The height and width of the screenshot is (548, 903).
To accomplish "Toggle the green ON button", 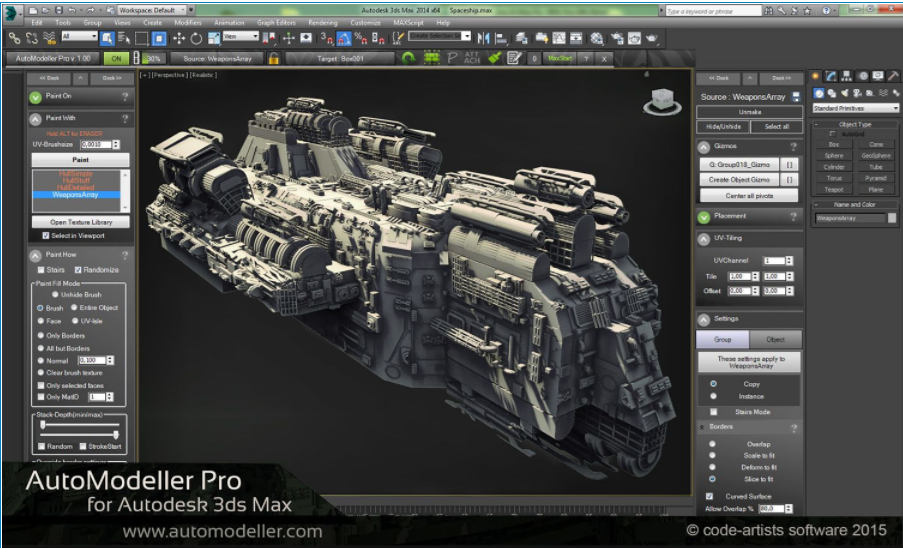I will coord(116,58).
